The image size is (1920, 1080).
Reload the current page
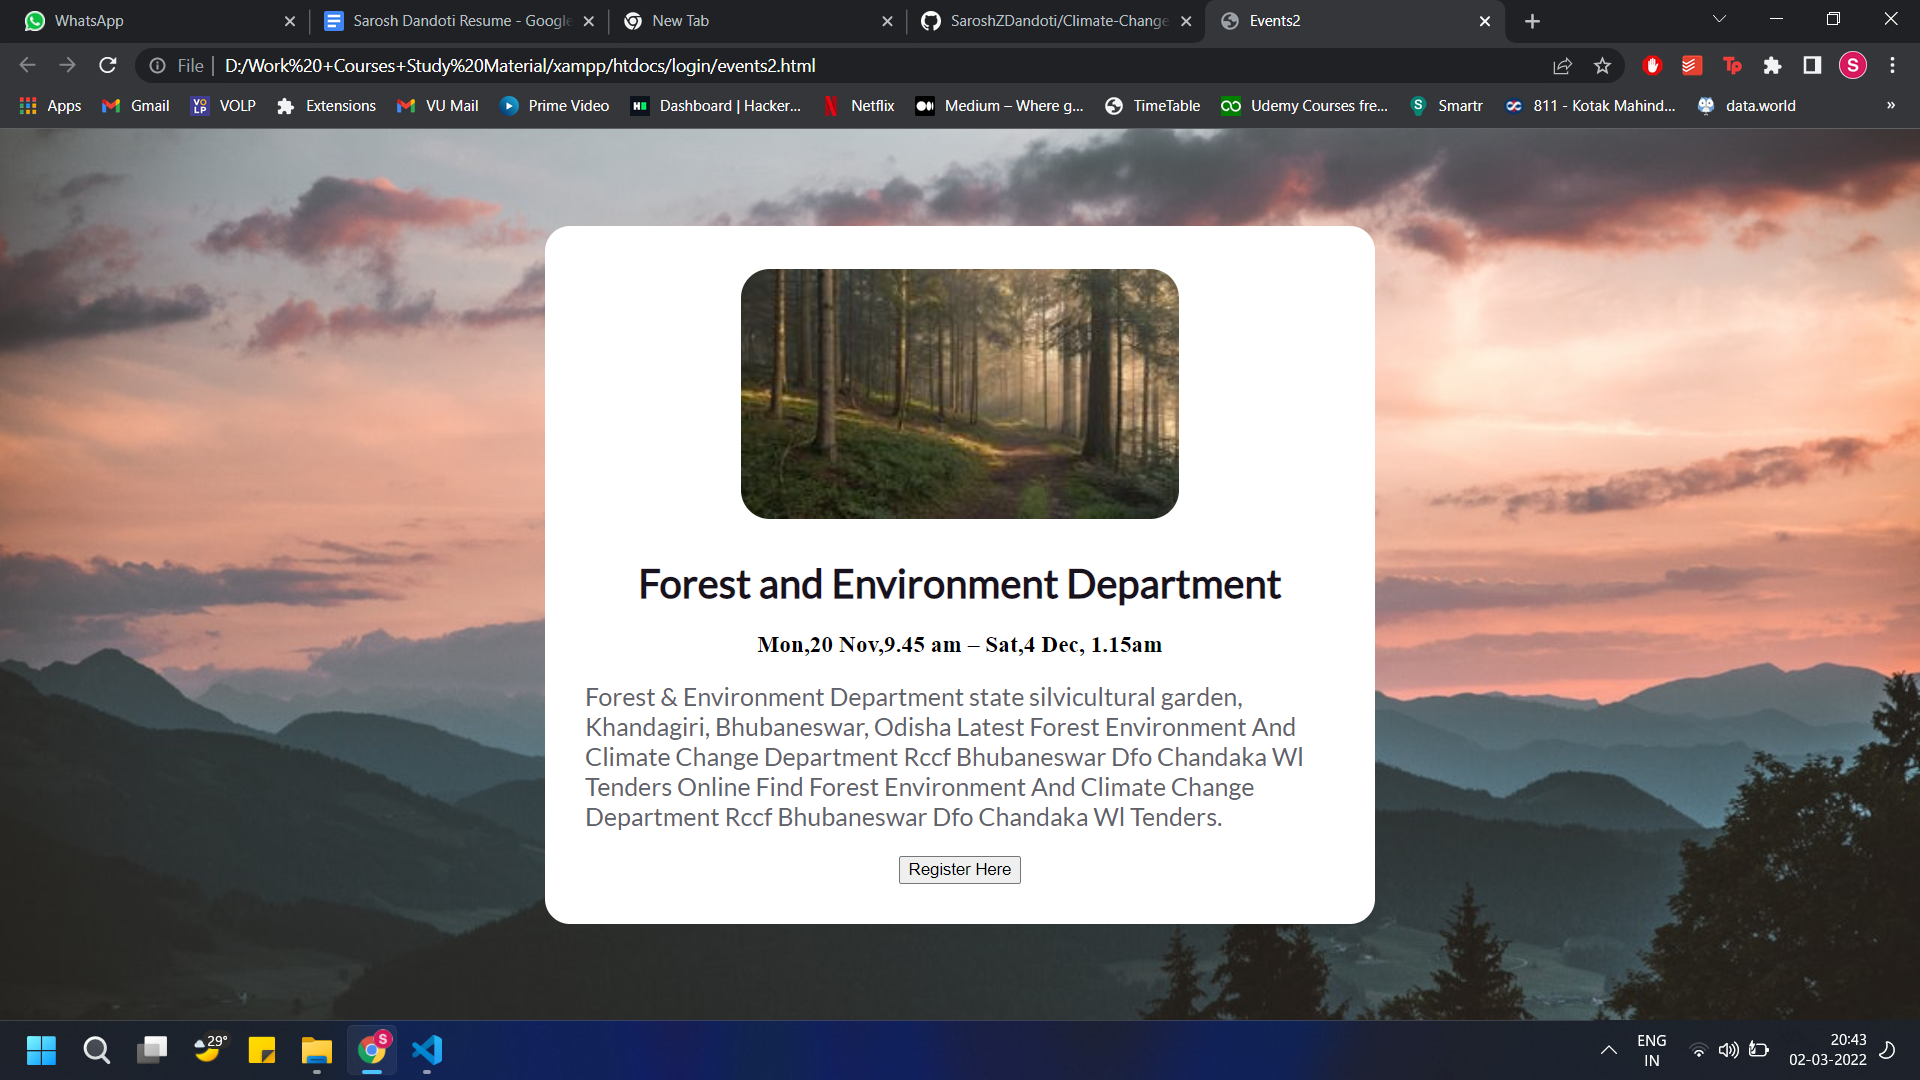pos(107,65)
